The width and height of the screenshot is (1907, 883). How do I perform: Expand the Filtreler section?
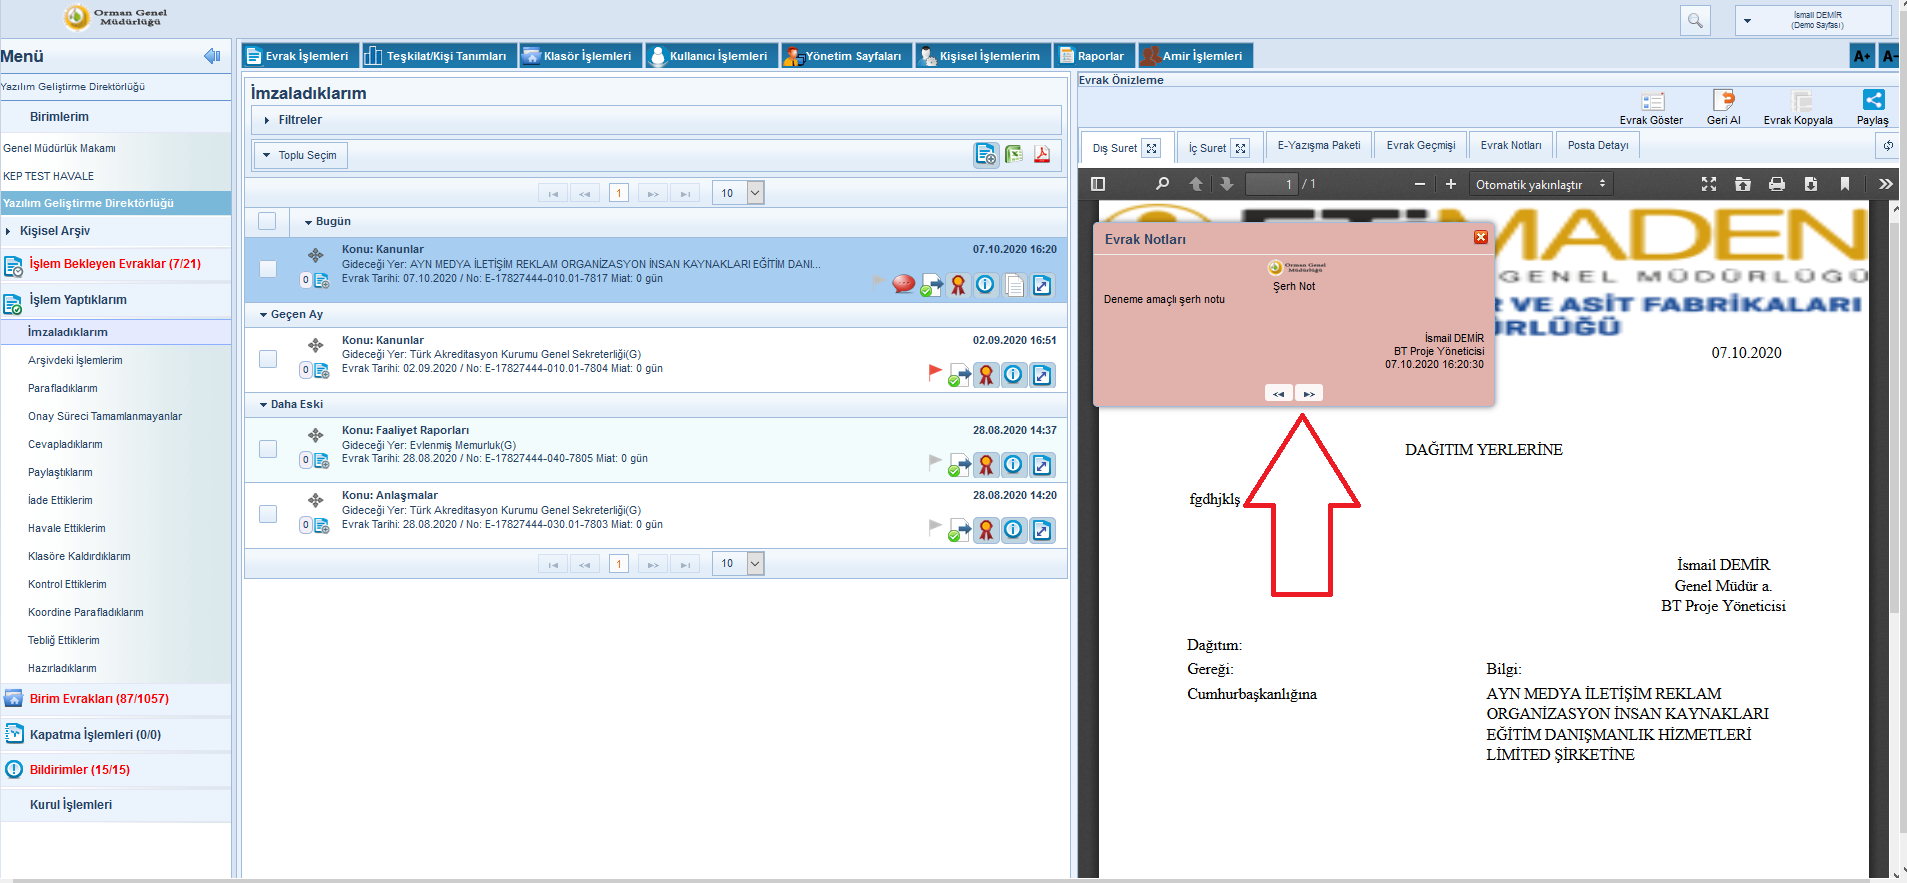(300, 120)
